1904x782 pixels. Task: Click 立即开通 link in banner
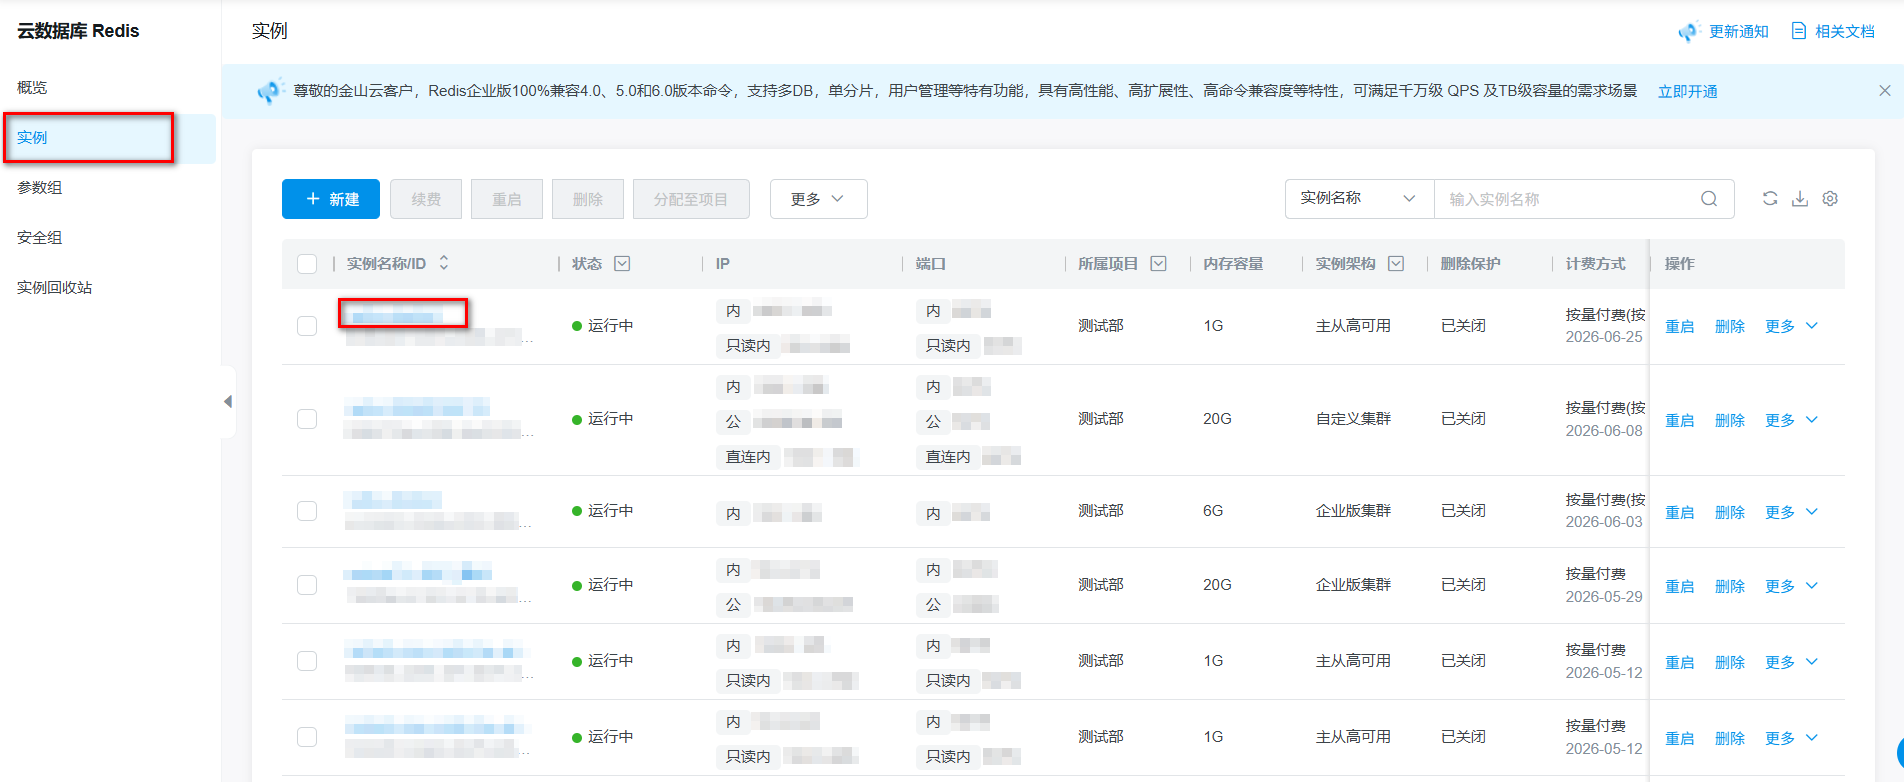tap(1688, 91)
